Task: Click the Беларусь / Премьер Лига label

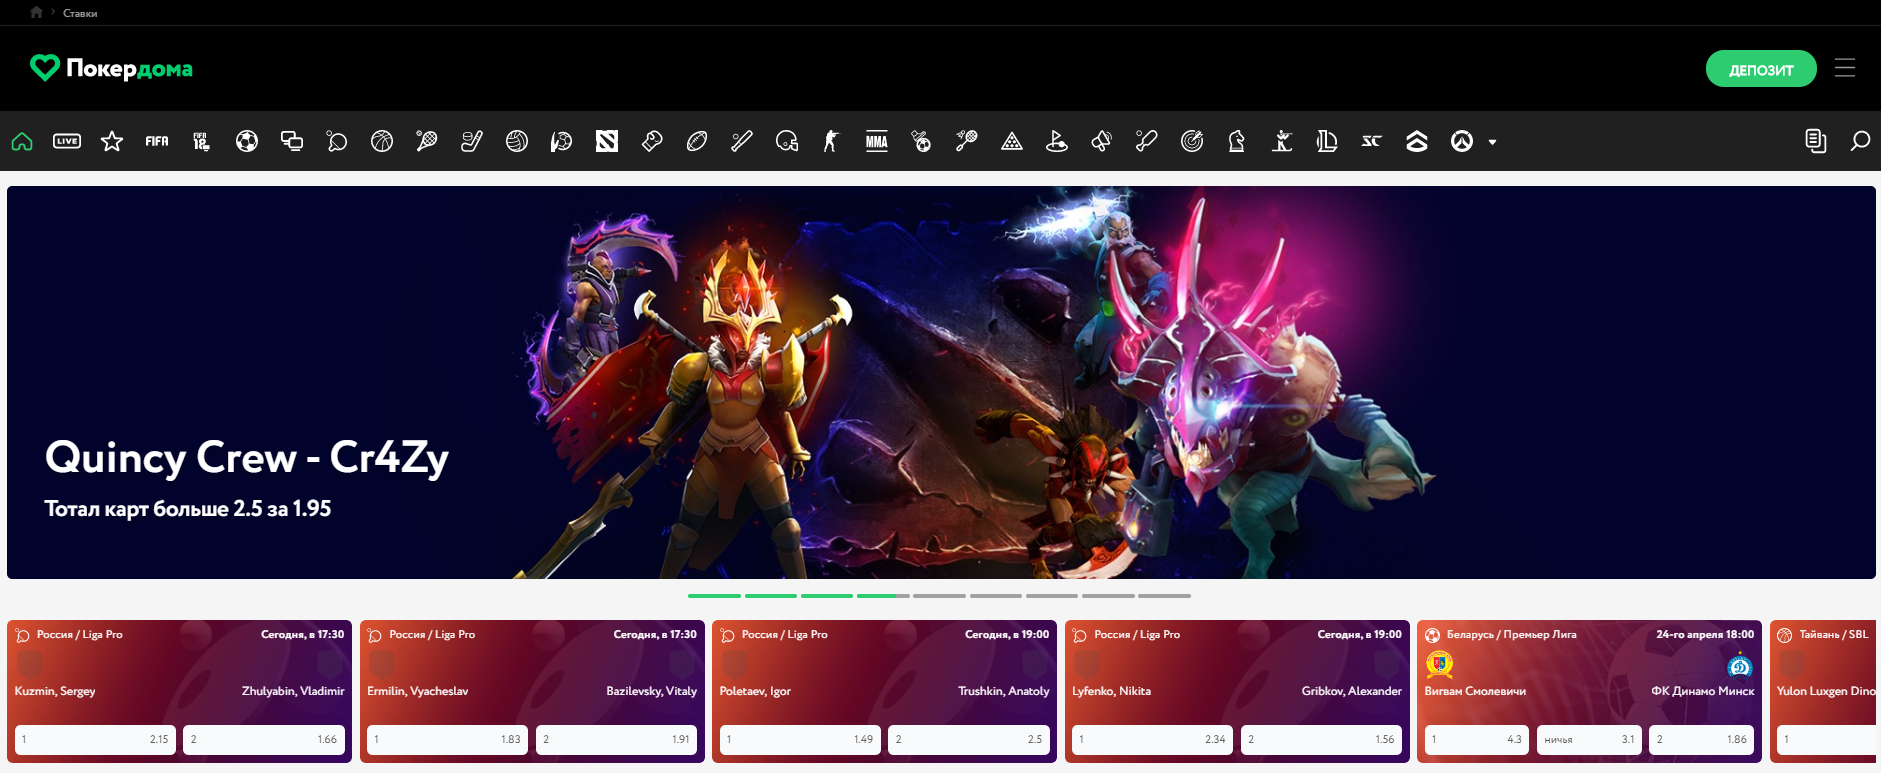Action: pyautogui.click(x=1511, y=634)
